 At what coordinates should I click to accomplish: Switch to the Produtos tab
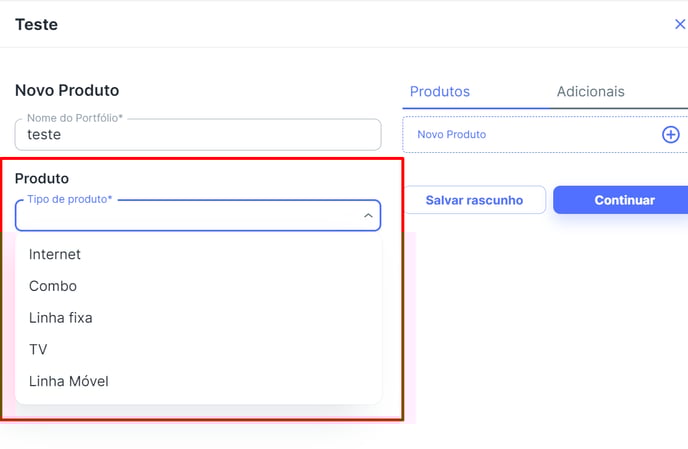point(440,91)
